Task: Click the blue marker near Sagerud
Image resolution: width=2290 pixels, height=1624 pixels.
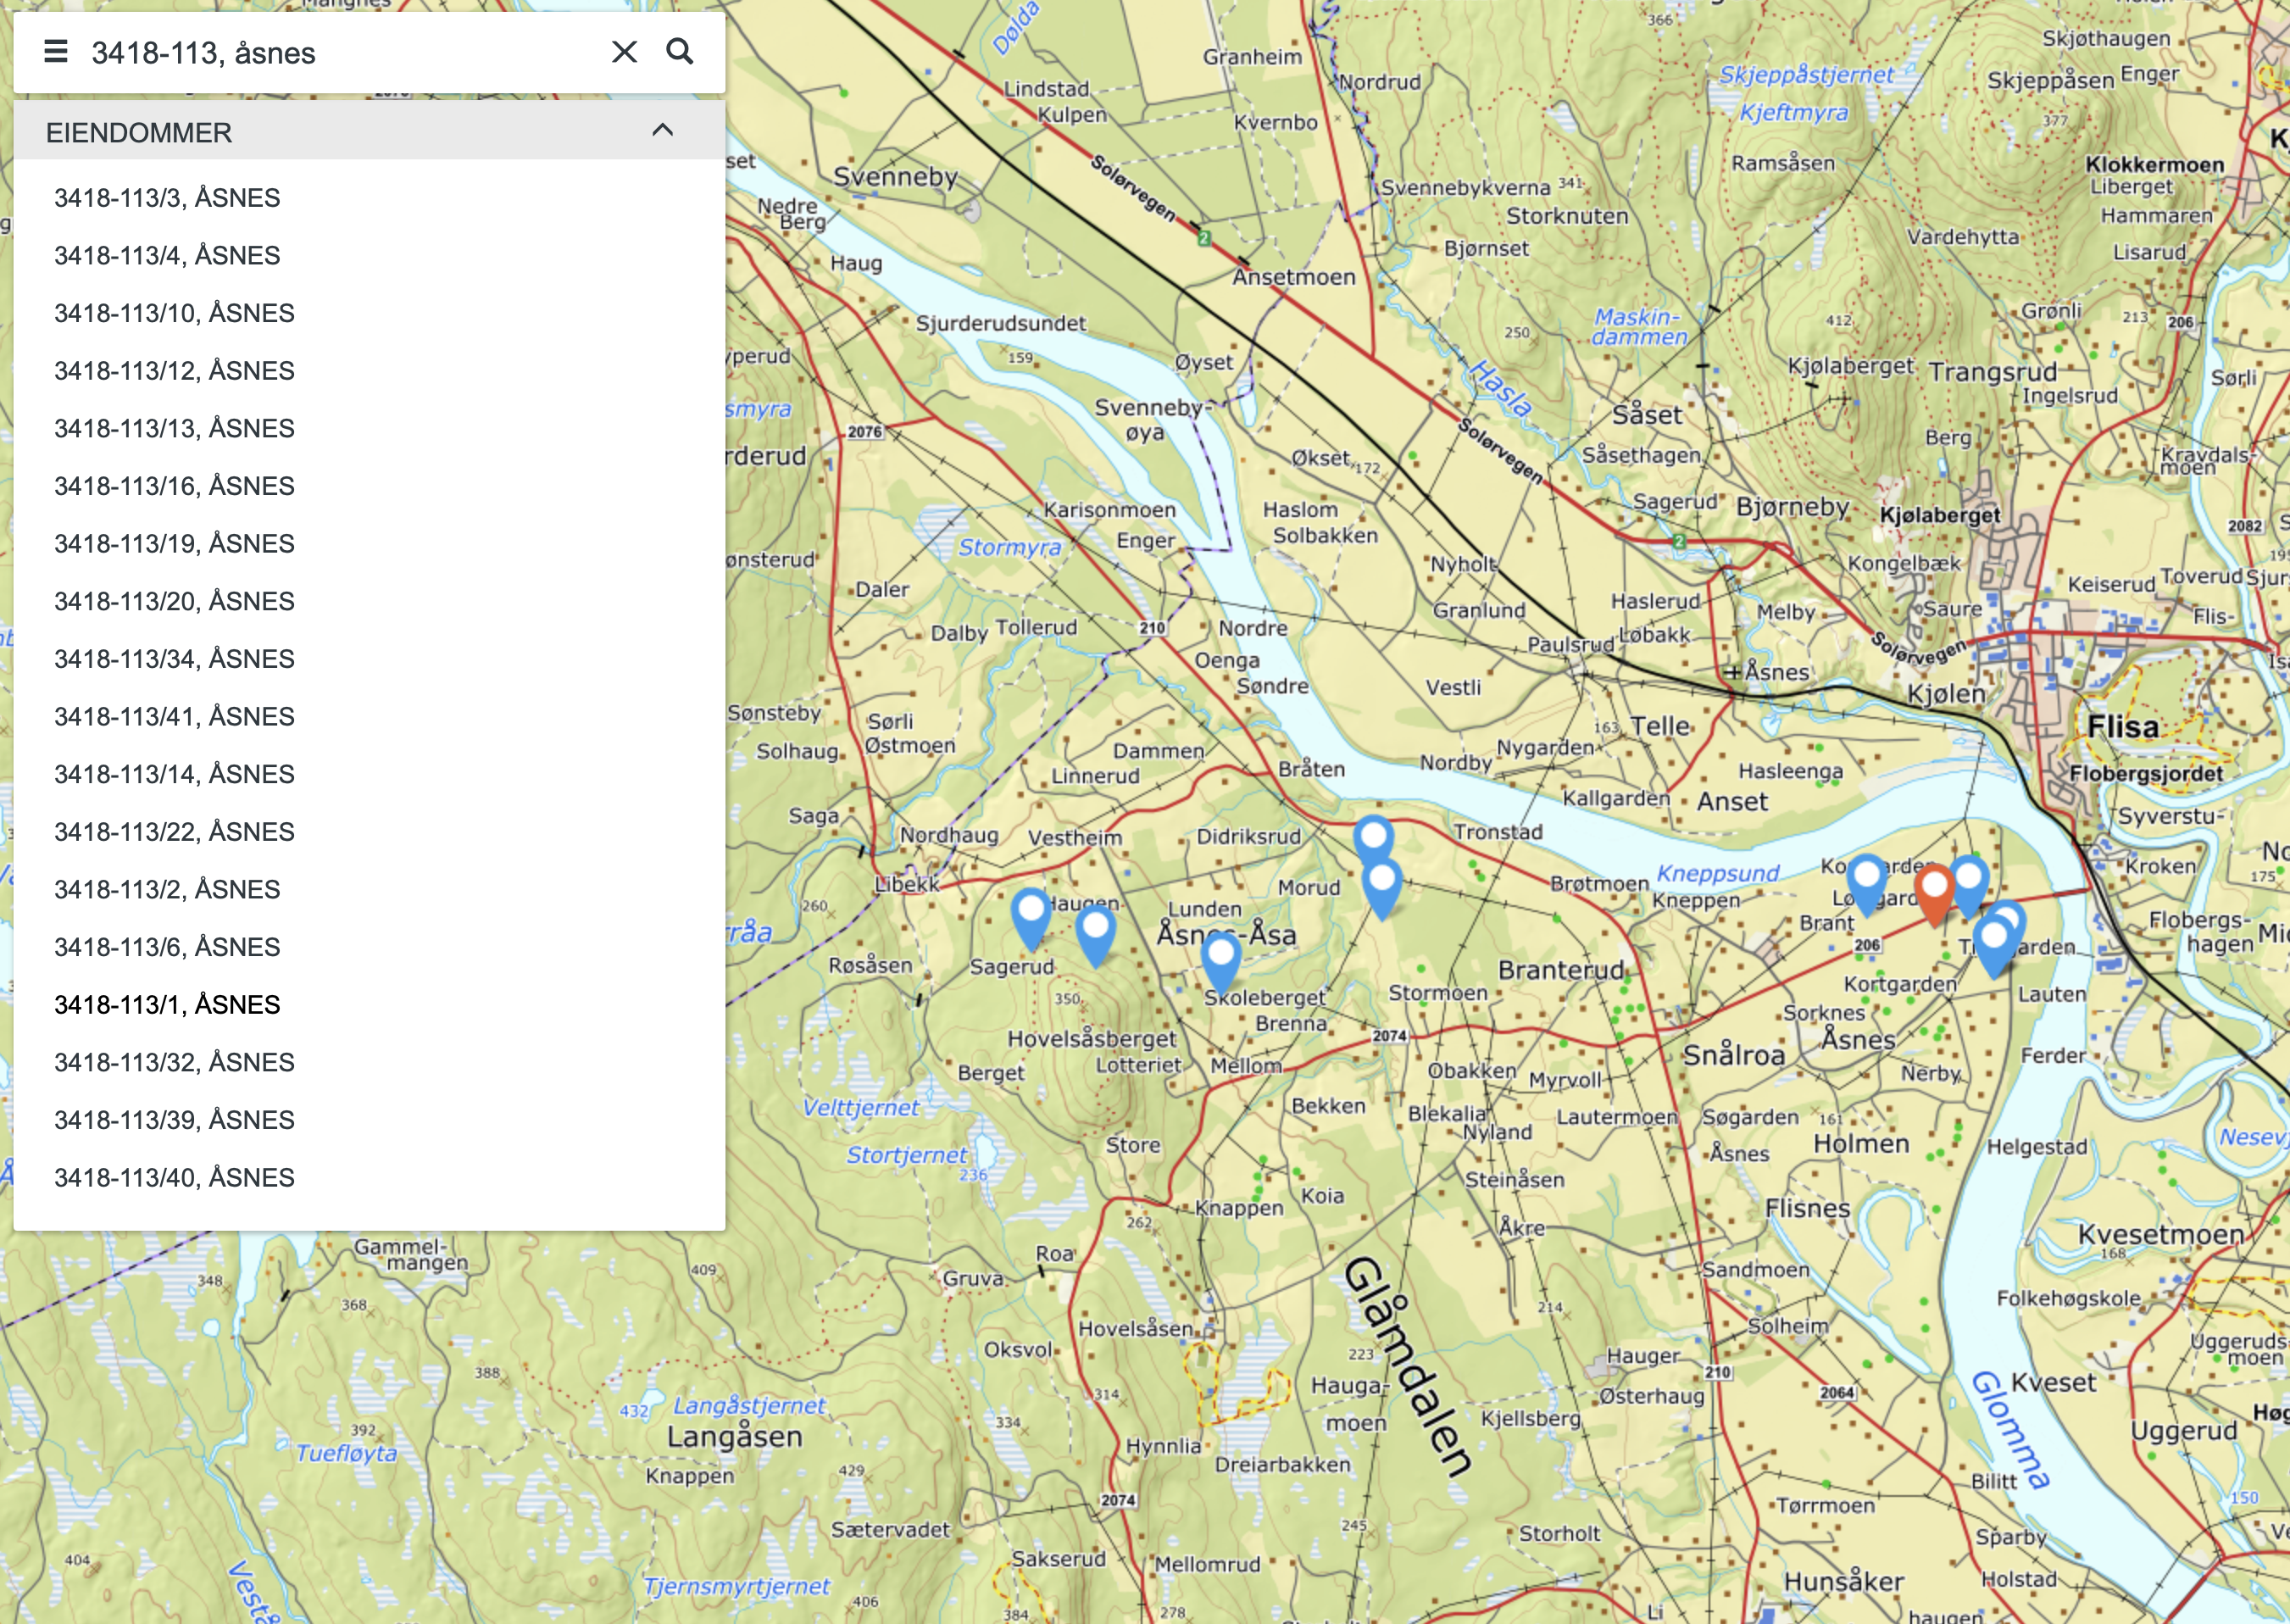Action: (1030, 914)
